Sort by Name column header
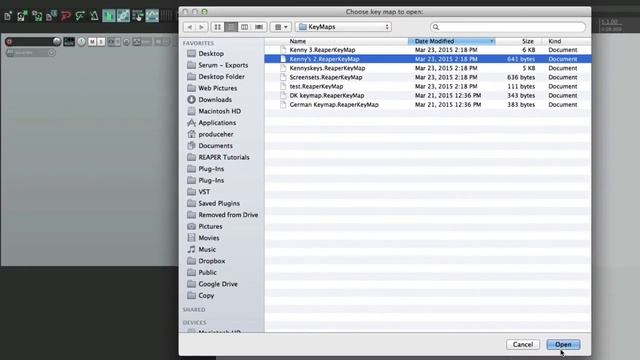640x360 pixels. (298, 41)
